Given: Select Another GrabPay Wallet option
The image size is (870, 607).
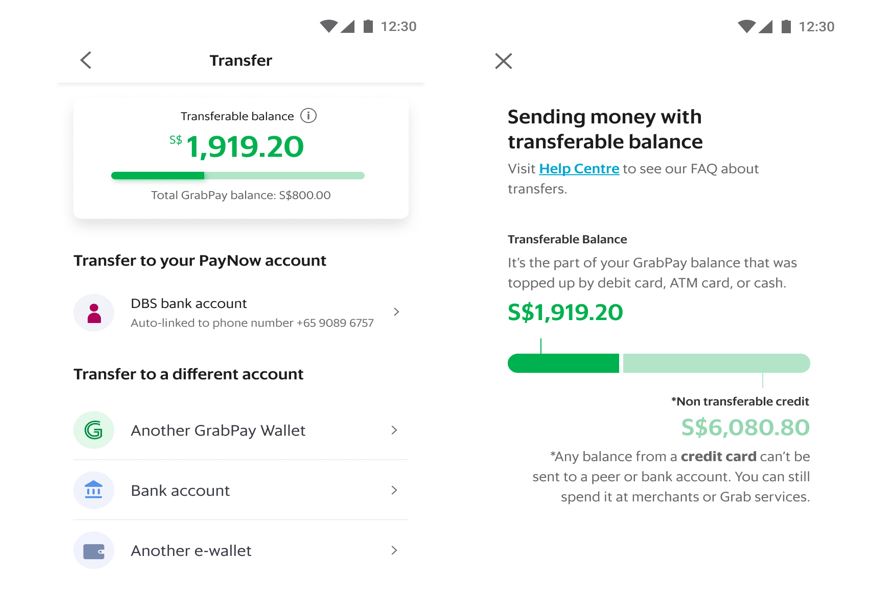Looking at the screenshot, I should (x=241, y=430).
